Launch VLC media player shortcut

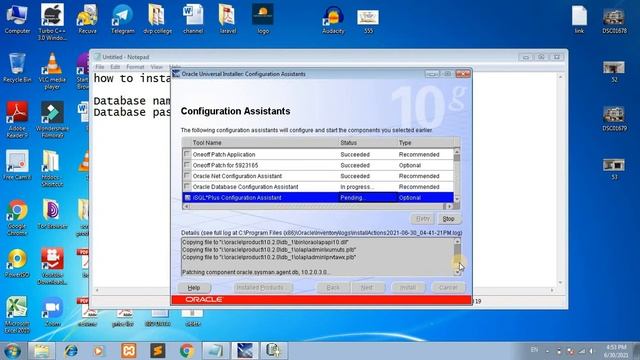52,71
